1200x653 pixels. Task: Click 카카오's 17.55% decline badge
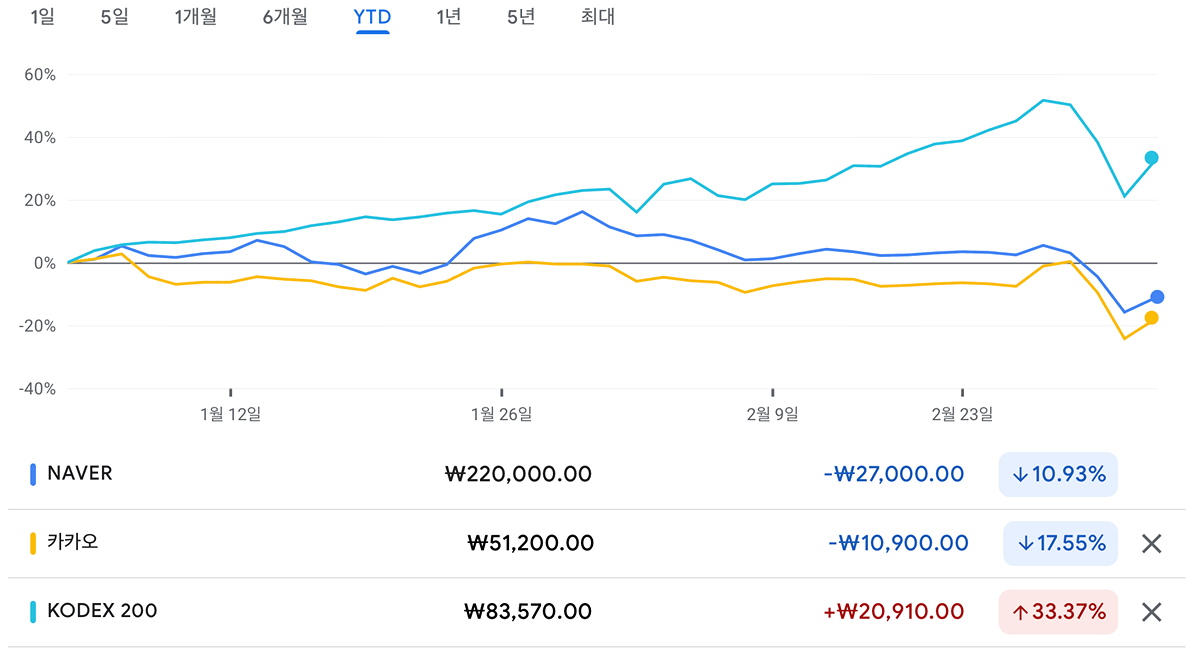(1062, 543)
